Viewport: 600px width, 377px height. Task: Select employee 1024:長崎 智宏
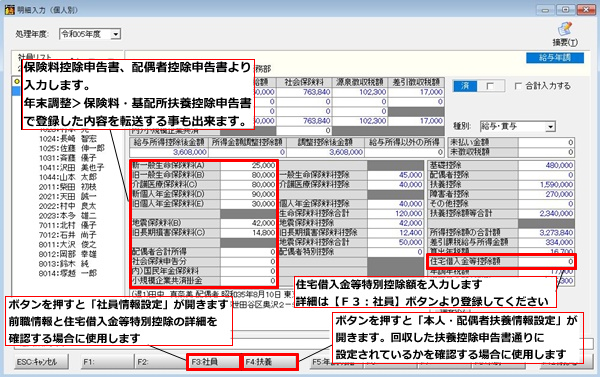click(x=68, y=139)
